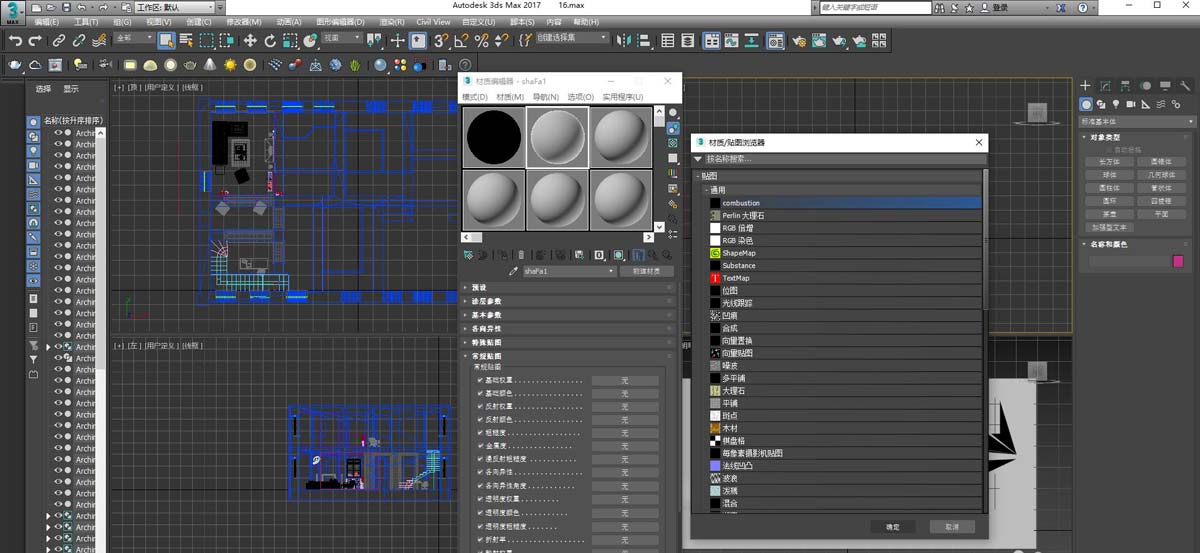This screenshot has height=553, width=1200.
Task: Toggle the 基础权重 map checkbox
Action: 480,381
